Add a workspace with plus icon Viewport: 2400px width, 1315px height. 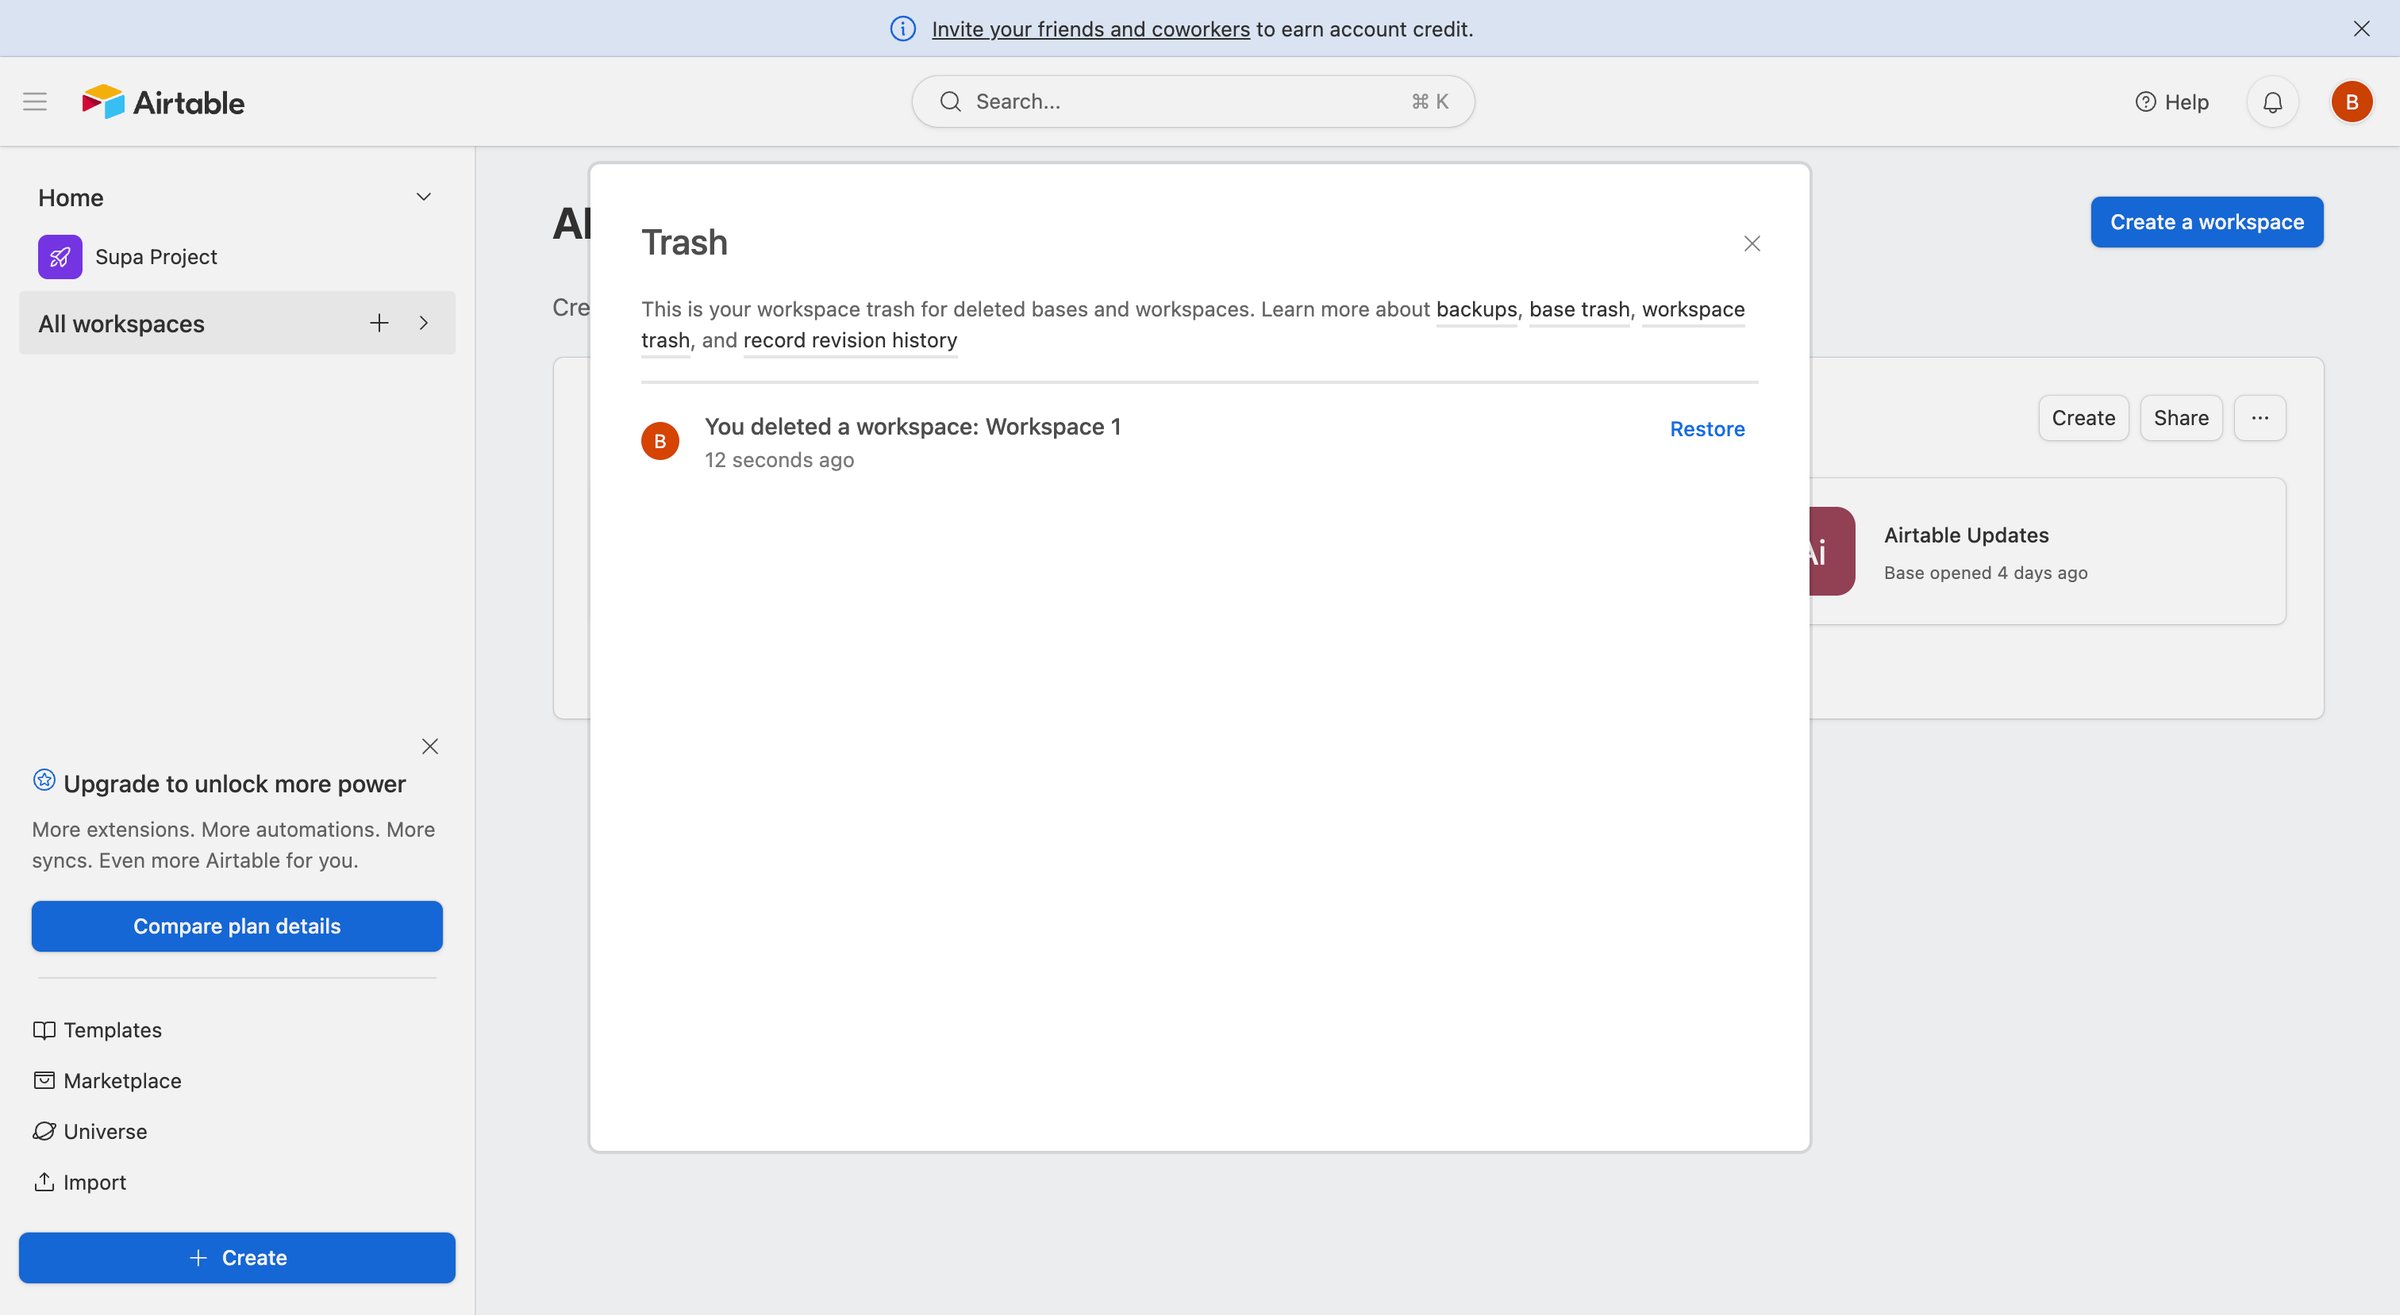pyautogui.click(x=379, y=323)
